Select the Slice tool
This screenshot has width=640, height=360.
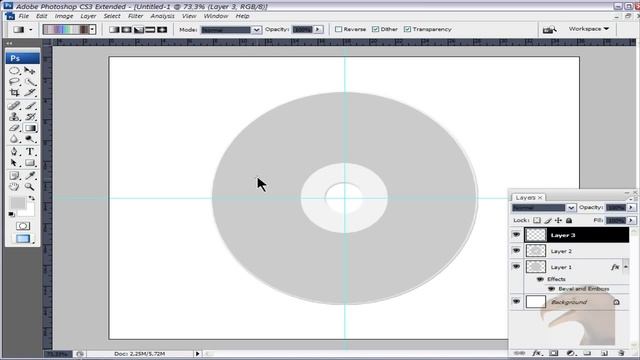coord(30,93)
